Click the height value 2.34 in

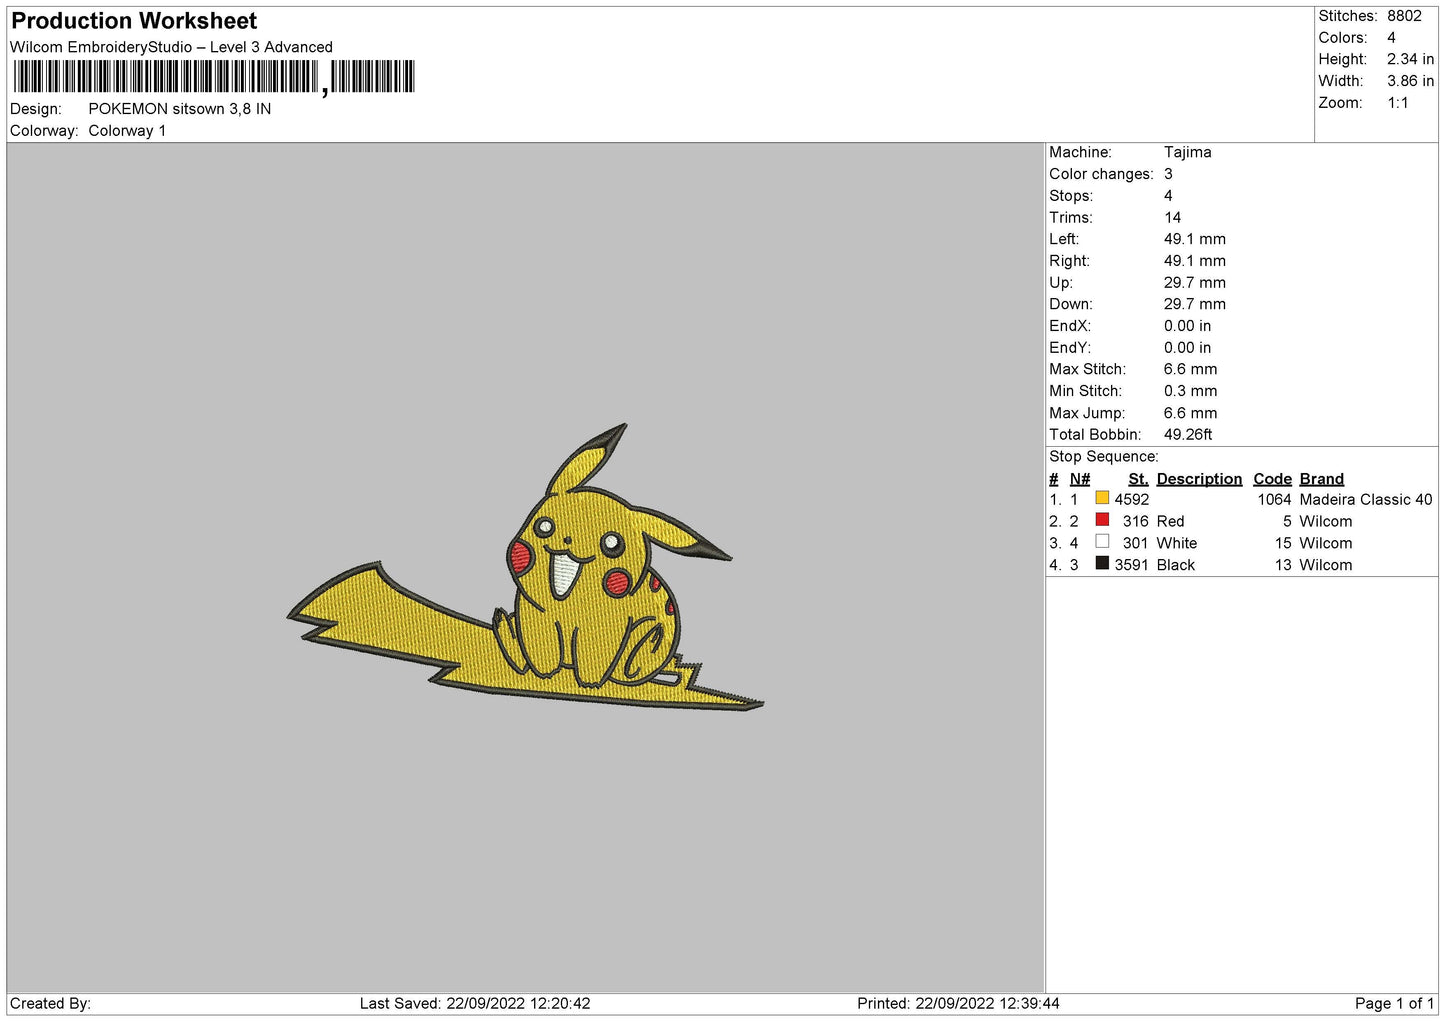click(x=1410, y=59)
